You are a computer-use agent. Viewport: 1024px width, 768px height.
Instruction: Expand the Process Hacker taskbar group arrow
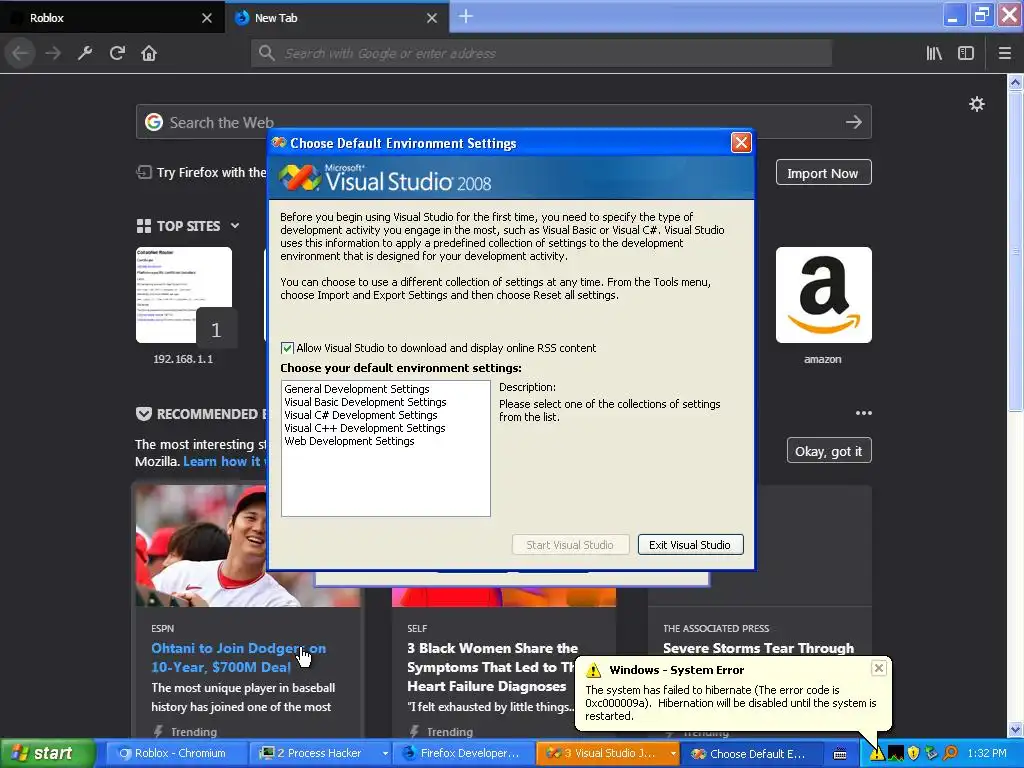(x=385, y=754)
